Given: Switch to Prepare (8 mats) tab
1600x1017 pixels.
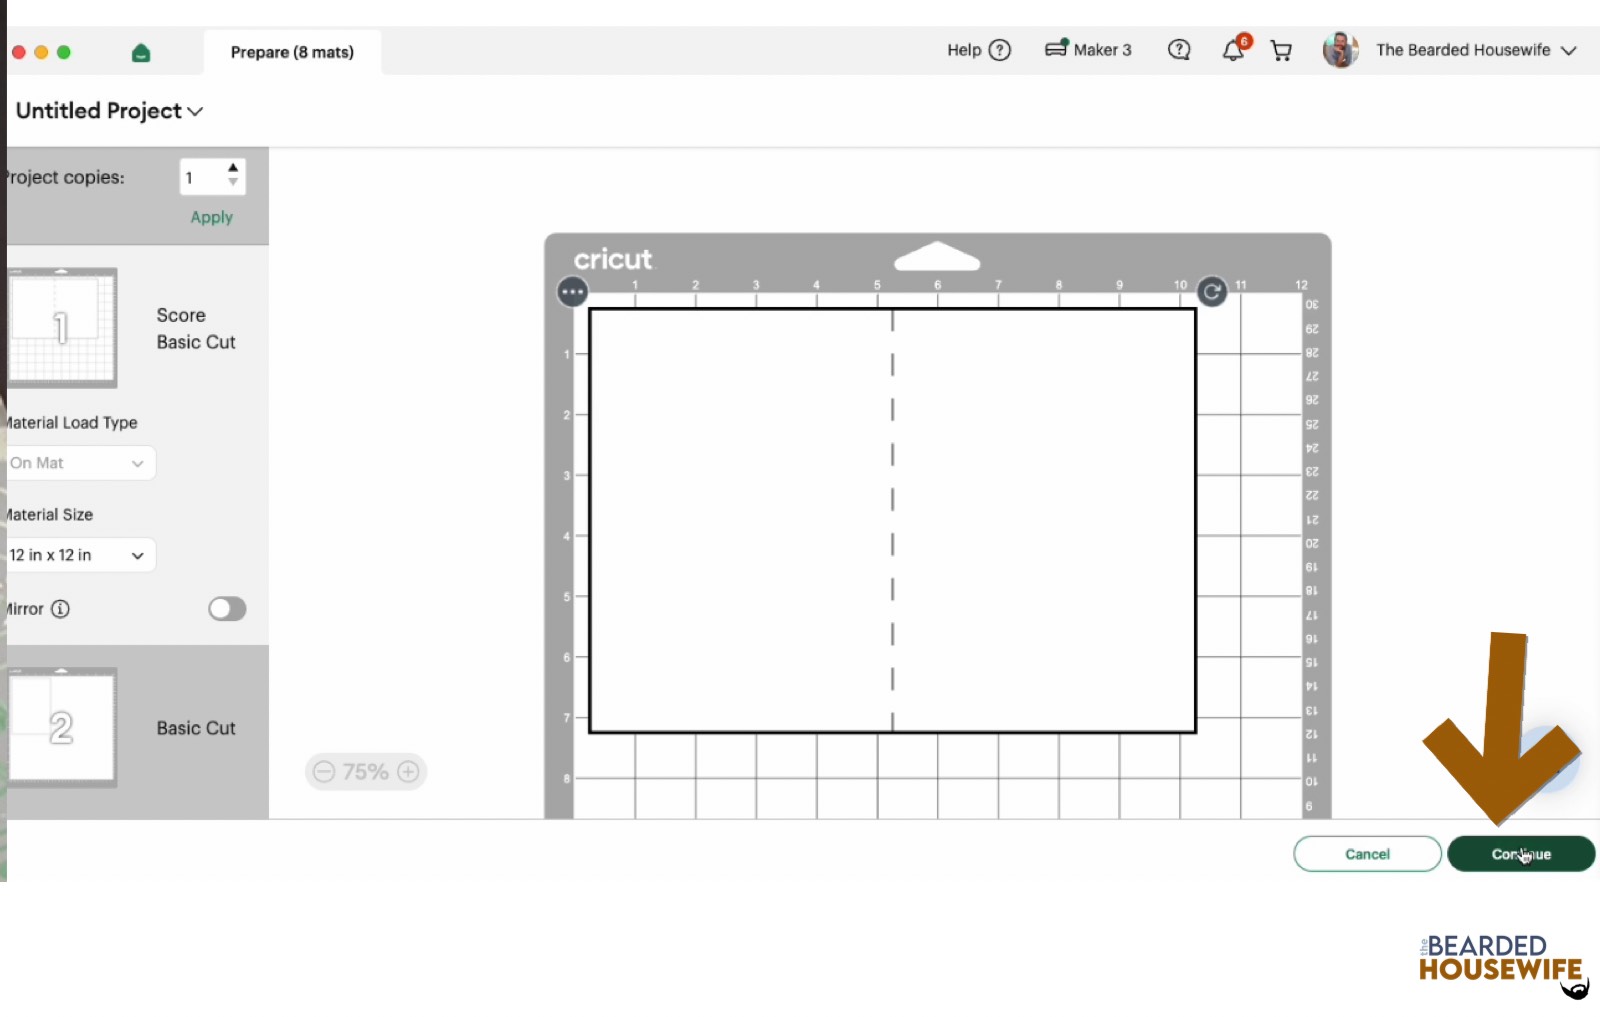Looking at the screenshot, I should click(x=292, y=52).
